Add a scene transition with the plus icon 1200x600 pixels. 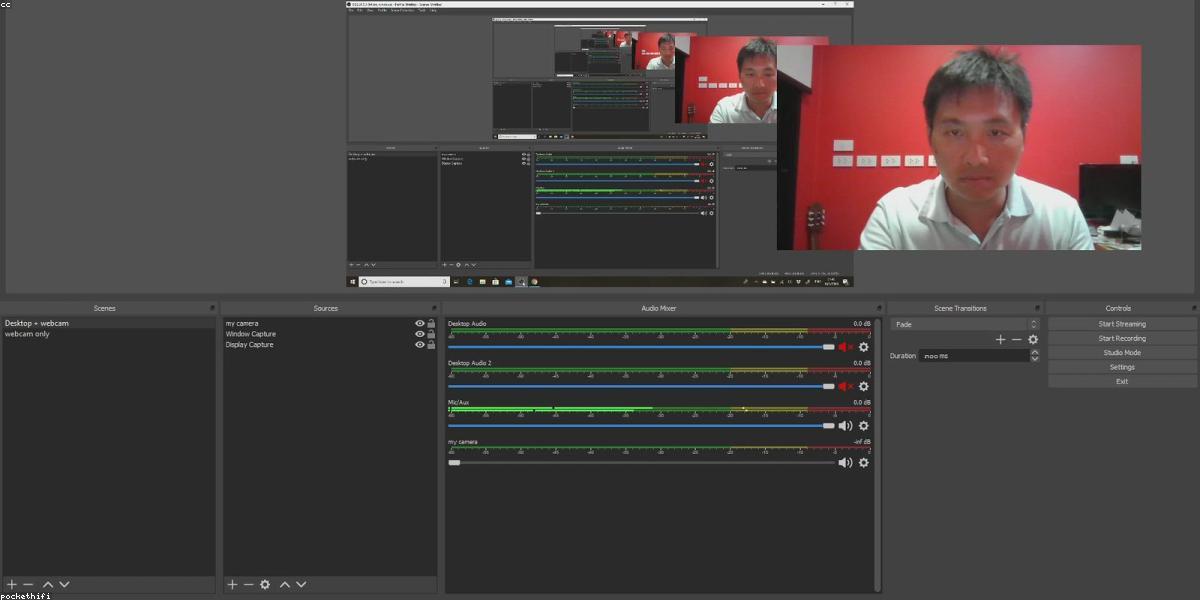pyautogui.click(x=1000, y=340)
